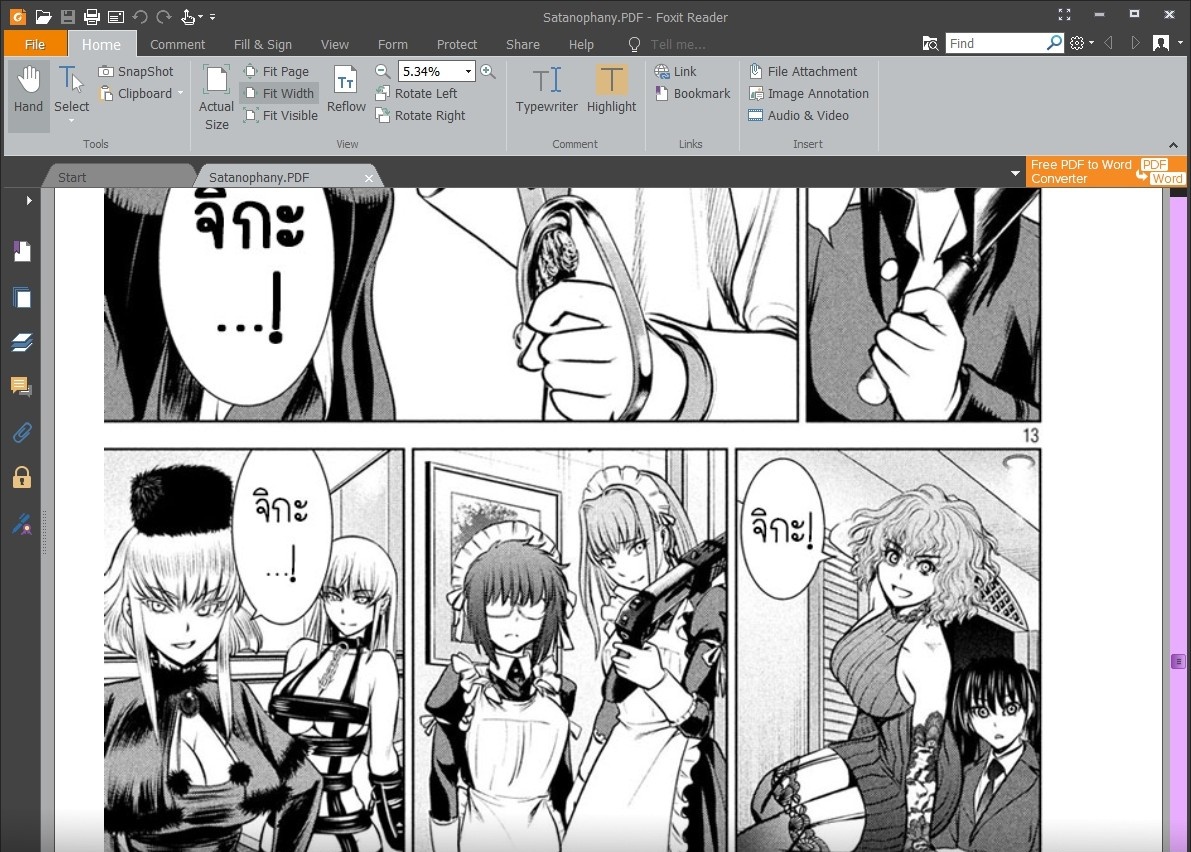This screenshot has width=1191, height=852.
Task: Click the Clipboard button
Action: pos(137,93)
